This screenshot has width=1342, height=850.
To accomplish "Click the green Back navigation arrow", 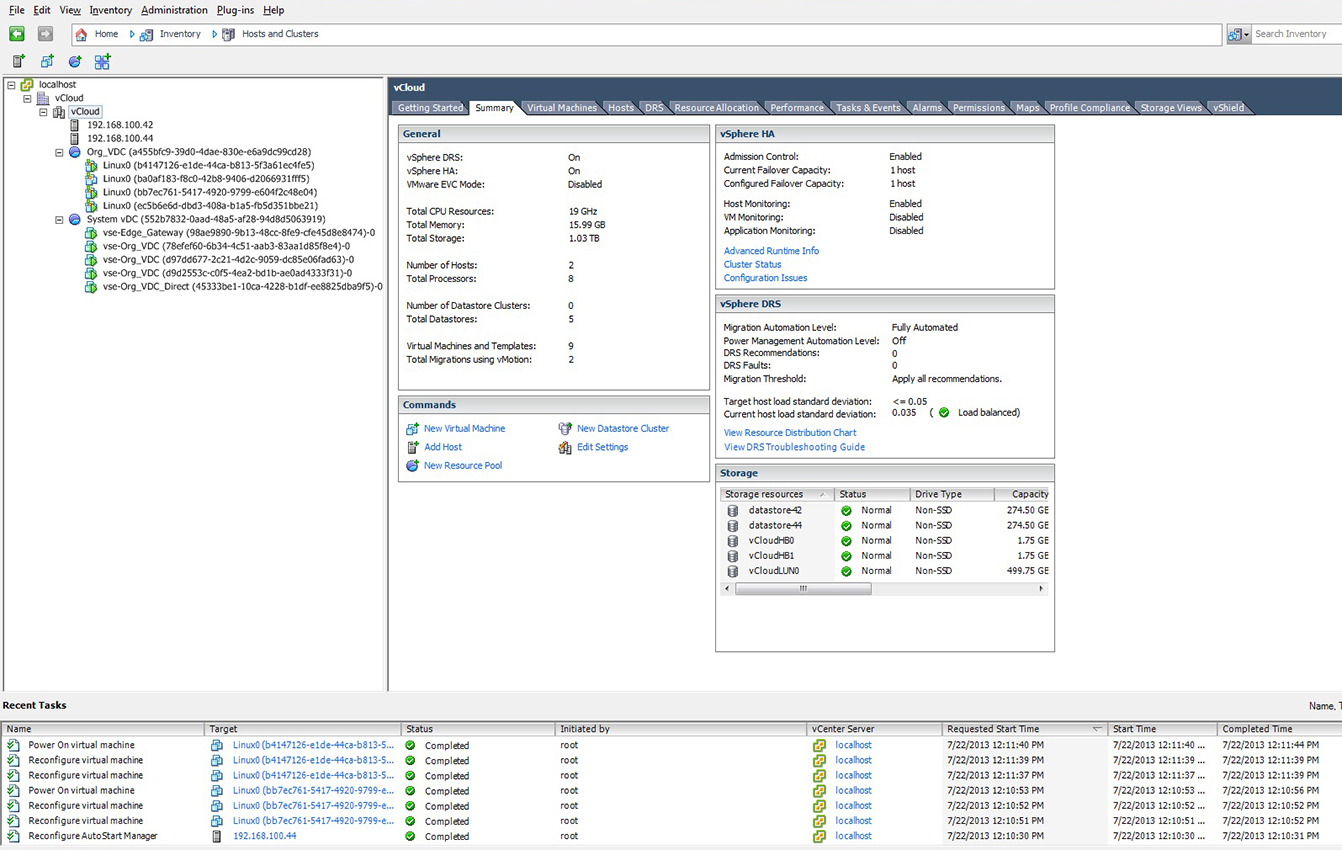I will click(x=17, y=34).
